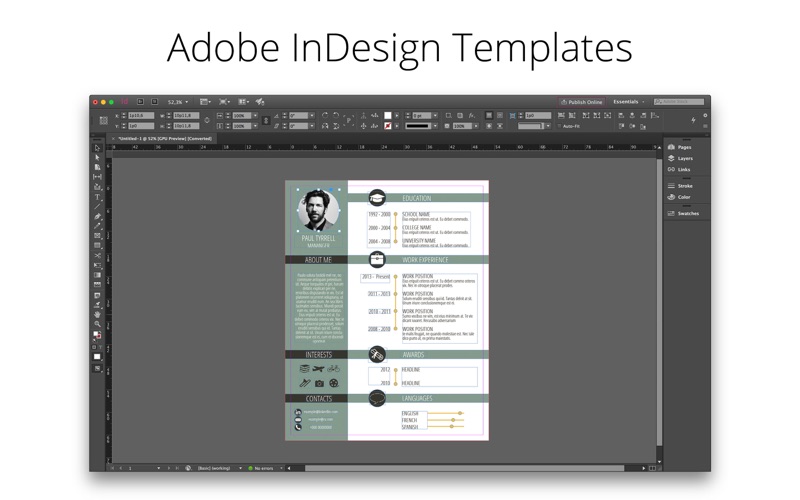The height and width of the screenshot is (500, 800).
Task: Select the Note tool
Action: 97,295
